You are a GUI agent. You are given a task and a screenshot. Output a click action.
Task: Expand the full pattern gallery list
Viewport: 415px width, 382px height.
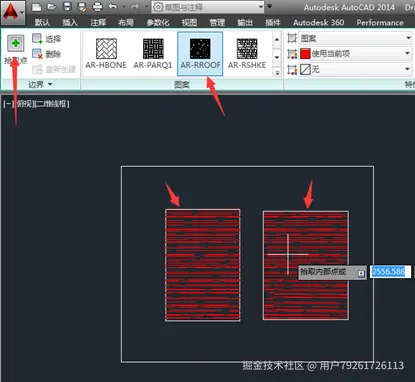277,72
